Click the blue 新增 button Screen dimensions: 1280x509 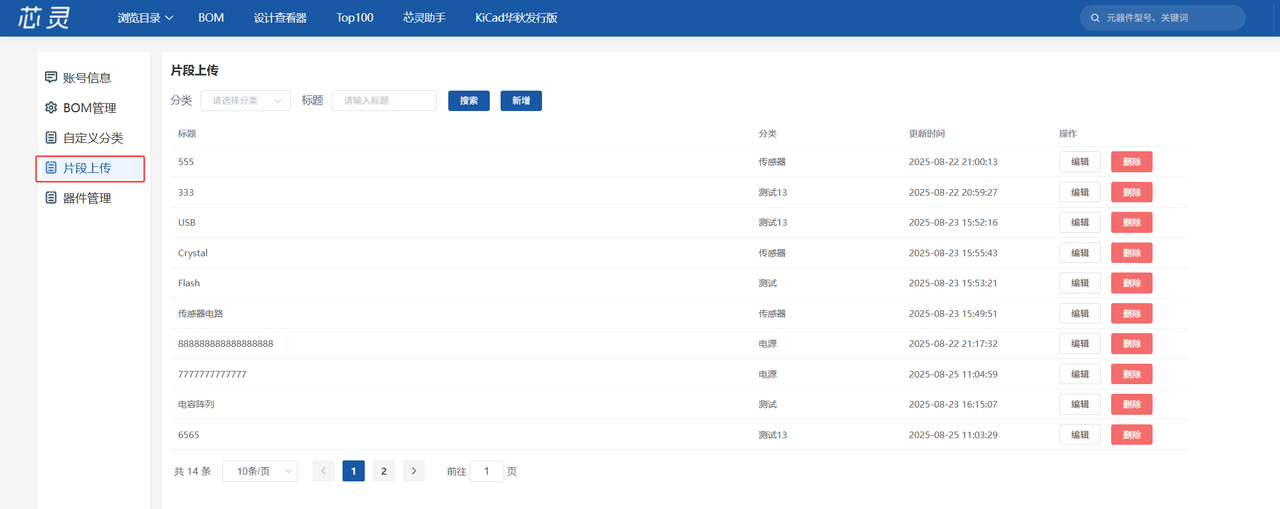click(521, 100)
